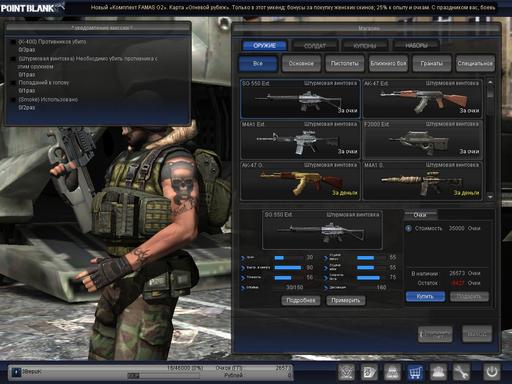Open settings with the wrench icon

point(461,372)
